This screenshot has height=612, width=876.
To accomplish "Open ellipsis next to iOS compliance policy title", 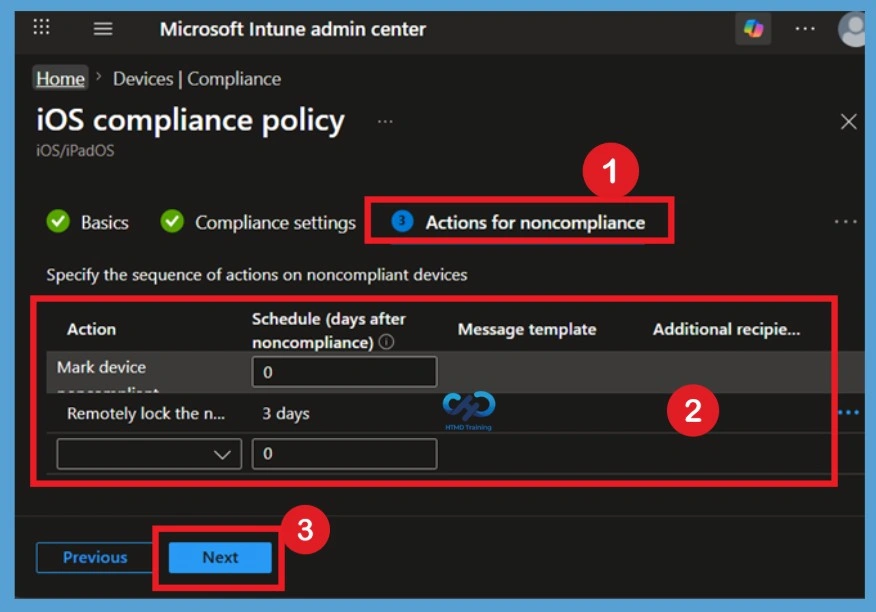I will 385,121.
